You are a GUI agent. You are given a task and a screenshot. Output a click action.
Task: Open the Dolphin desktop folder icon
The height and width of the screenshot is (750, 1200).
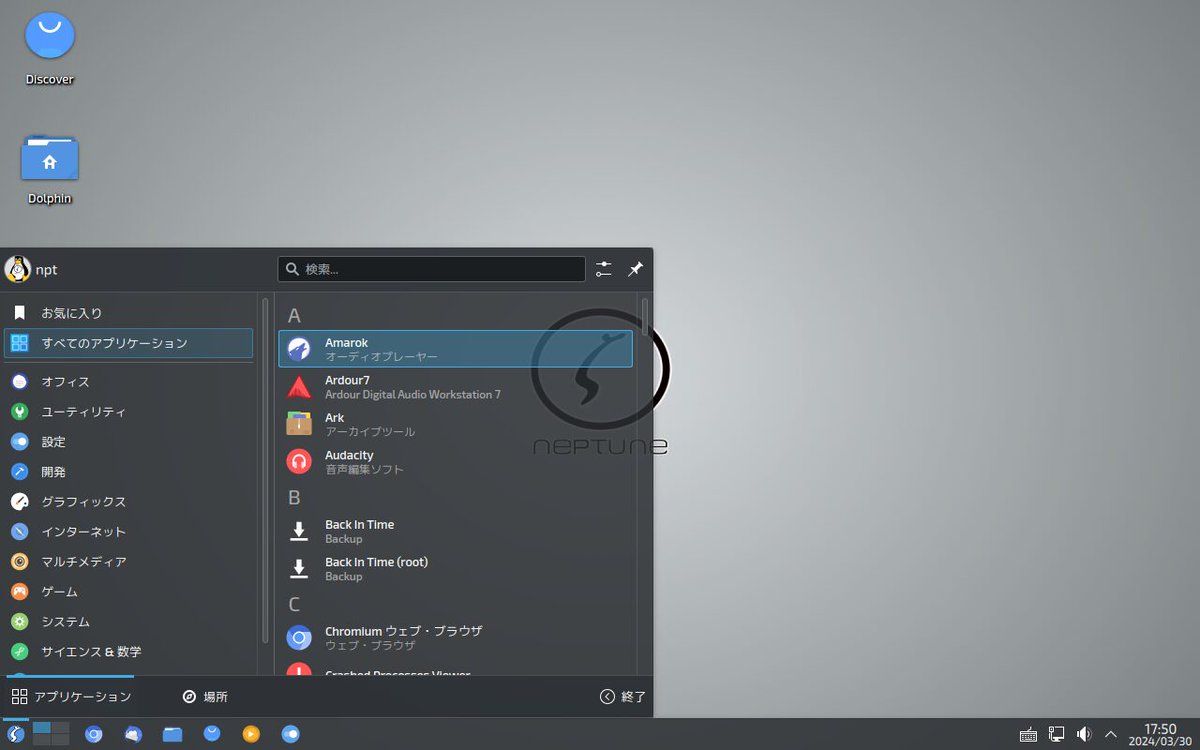point(50,168)
